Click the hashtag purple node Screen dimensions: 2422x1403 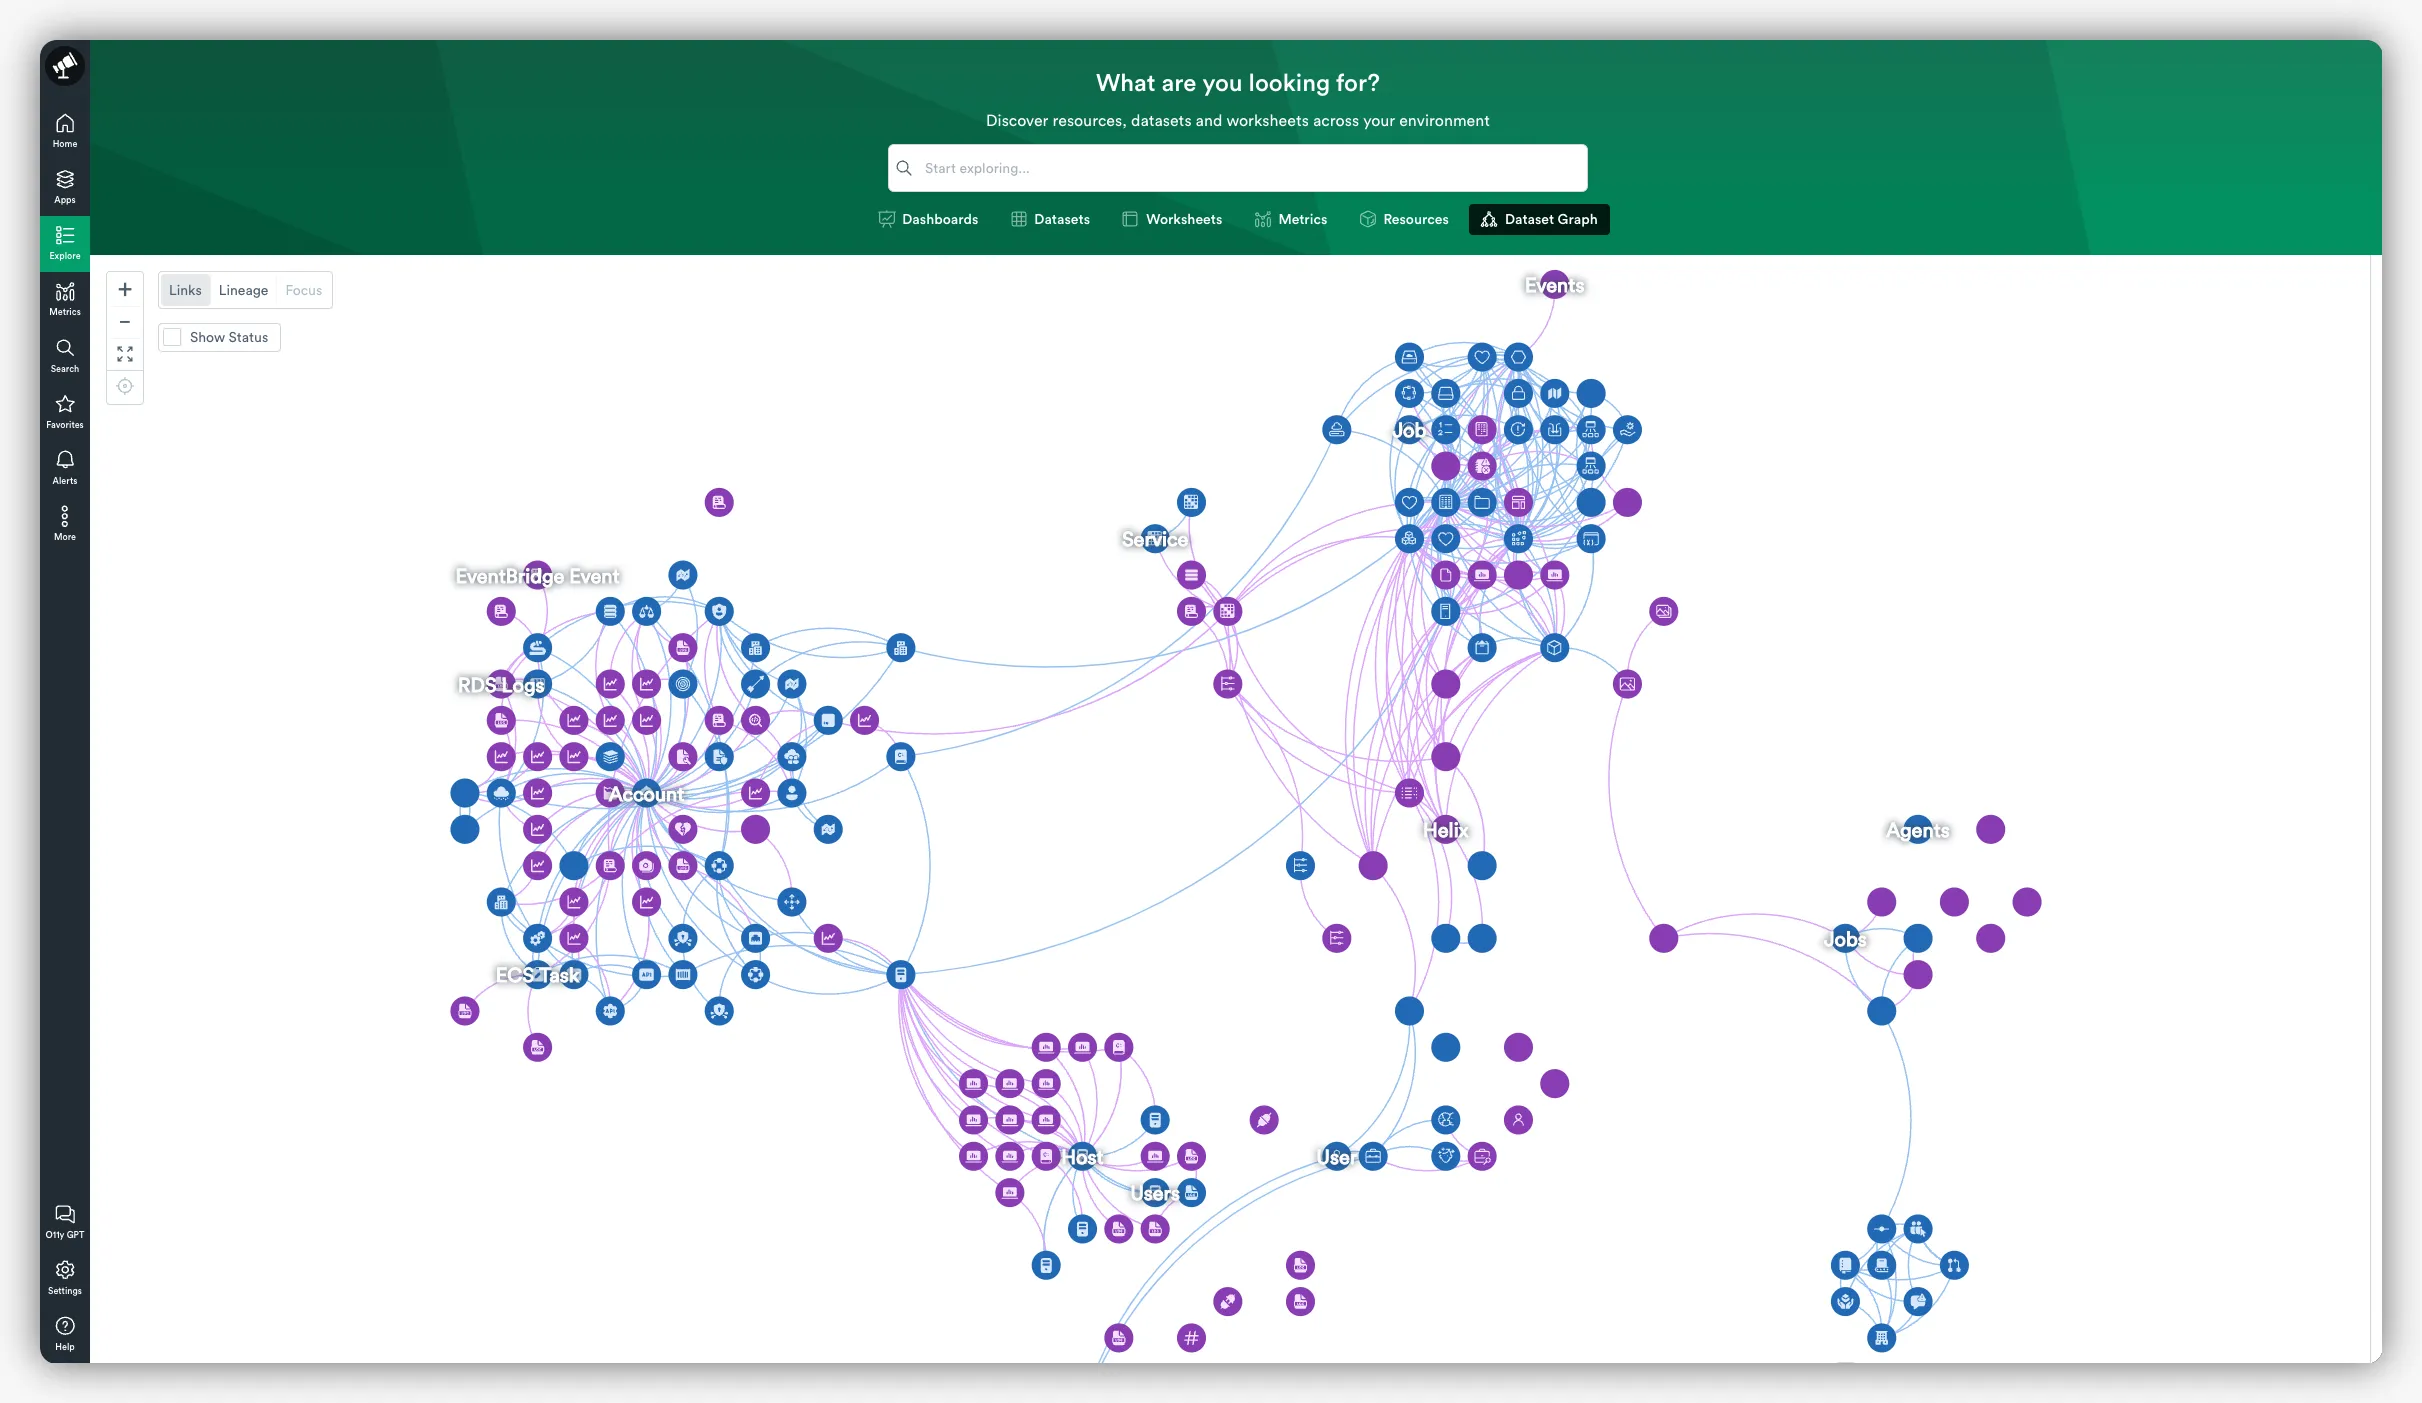(x=1191, y=1338)
